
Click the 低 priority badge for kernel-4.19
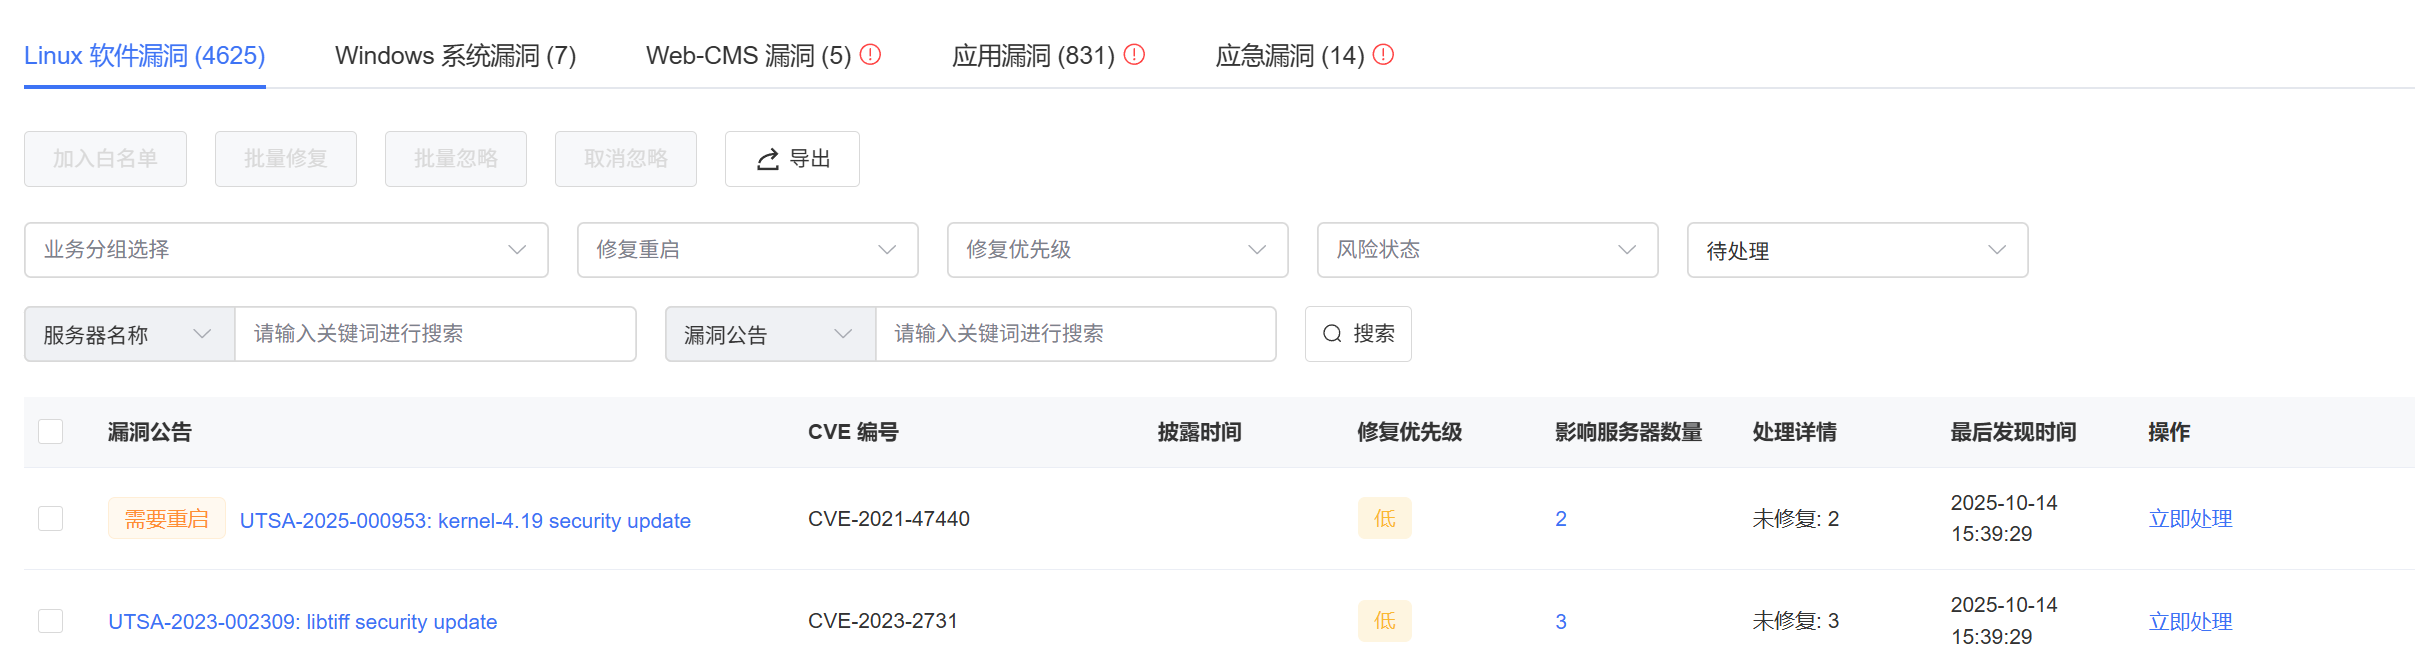pos(1384,519)
